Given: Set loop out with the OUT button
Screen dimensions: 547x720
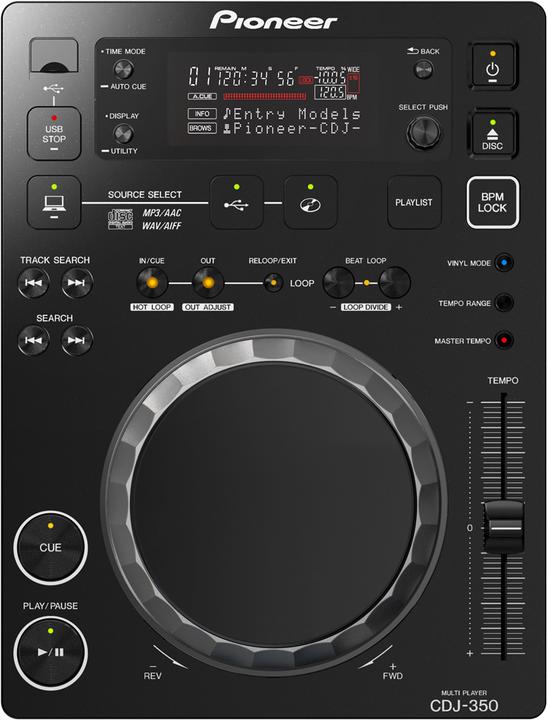Looking at the screenshot, I should pos(208,283).
